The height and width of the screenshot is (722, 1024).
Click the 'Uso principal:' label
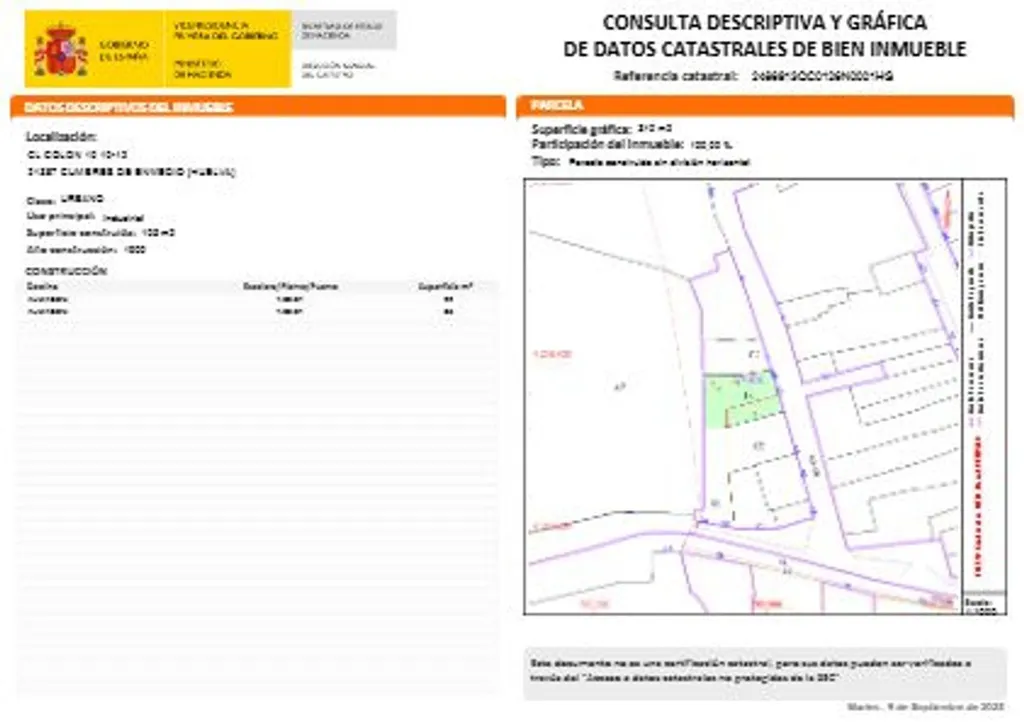point(61,216)
